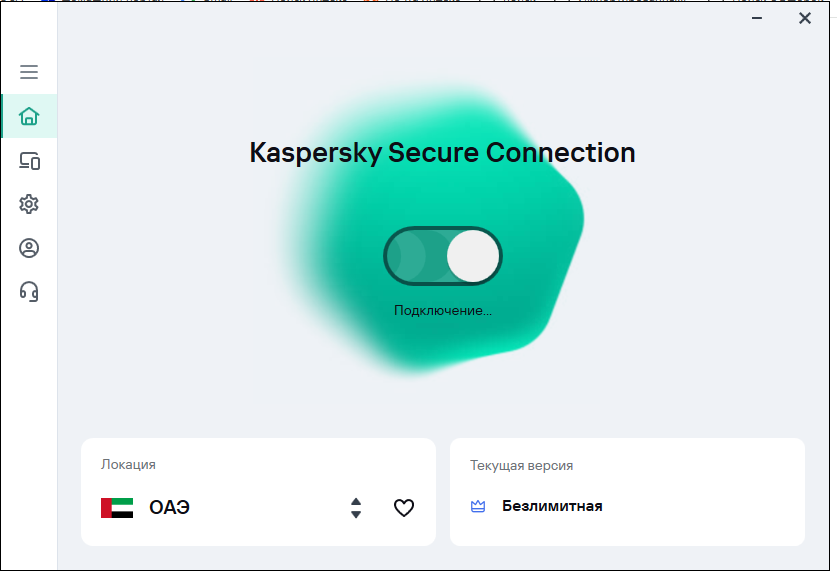Close the Kaspersky Secure Connection window
This screenshot has width=837, height=571.
coord(804,18)
